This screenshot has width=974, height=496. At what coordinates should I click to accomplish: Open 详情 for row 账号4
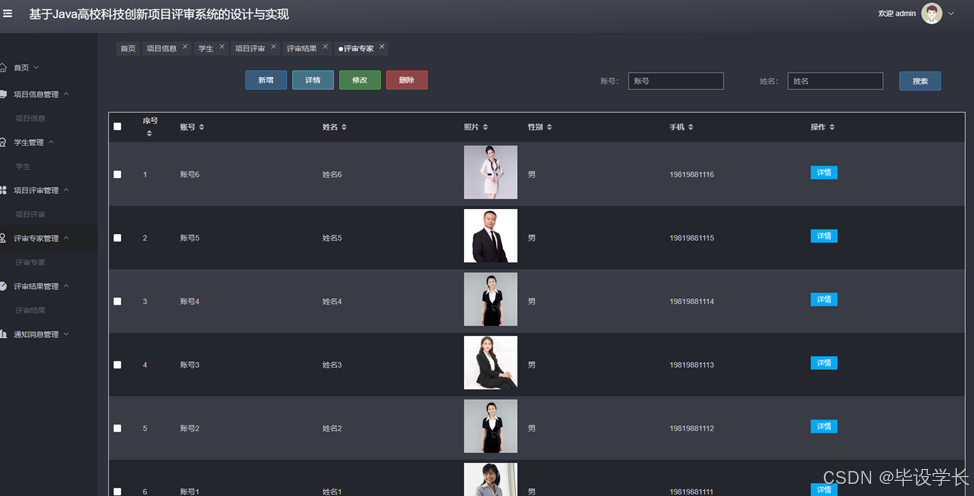coord(824,300)
